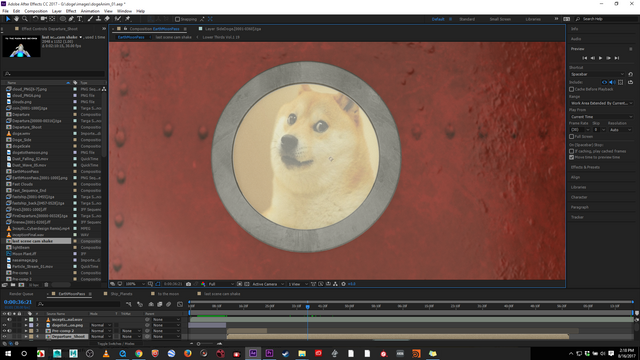
Task: Play the preview with the play button
Action: [x=600, y=58]
